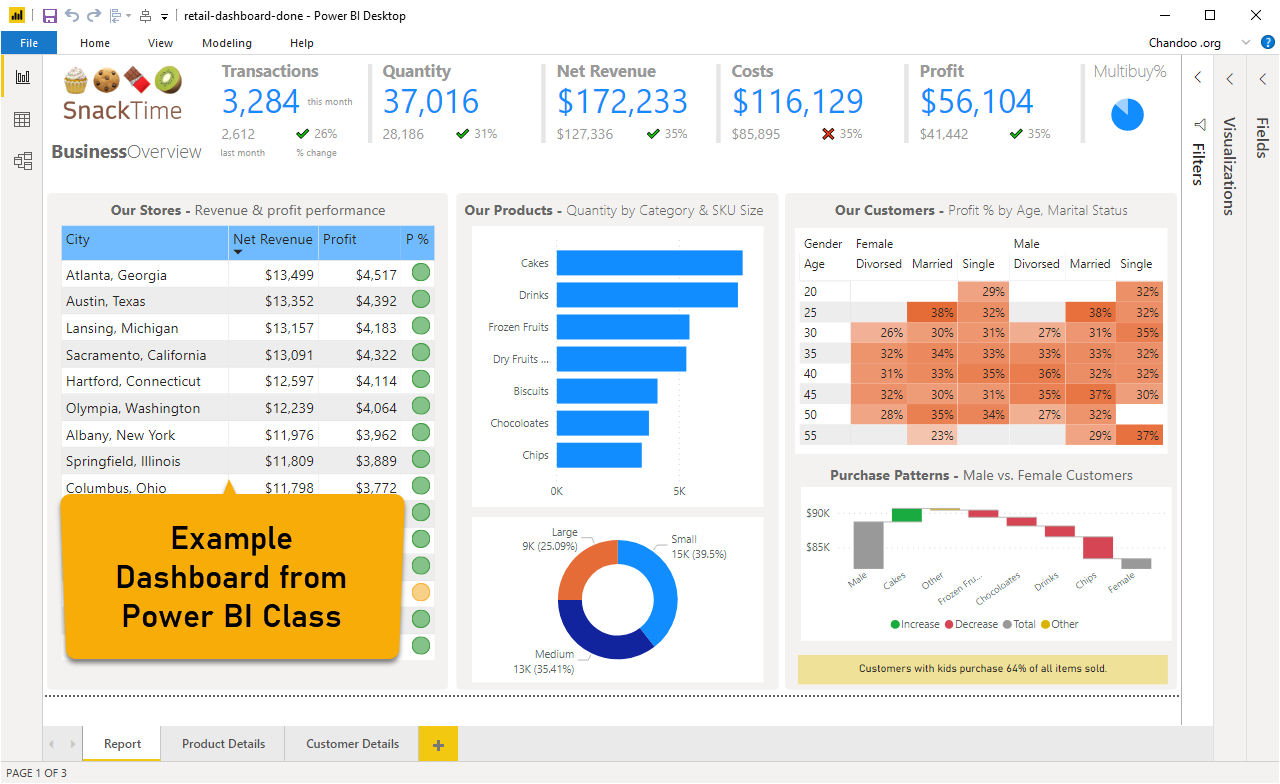Open the Help ribbon tab
This screenshot has height=784, width=1280.
pos(302,43)
